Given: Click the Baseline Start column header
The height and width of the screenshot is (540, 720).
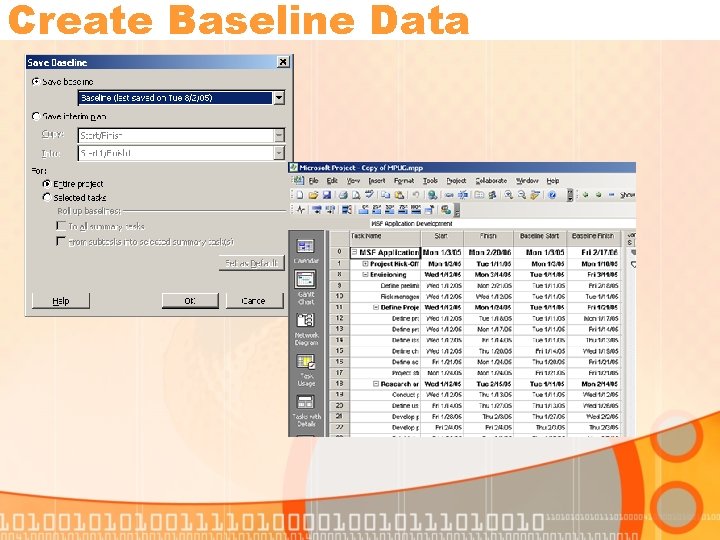Looking at the screenshot, I should 540,238.
